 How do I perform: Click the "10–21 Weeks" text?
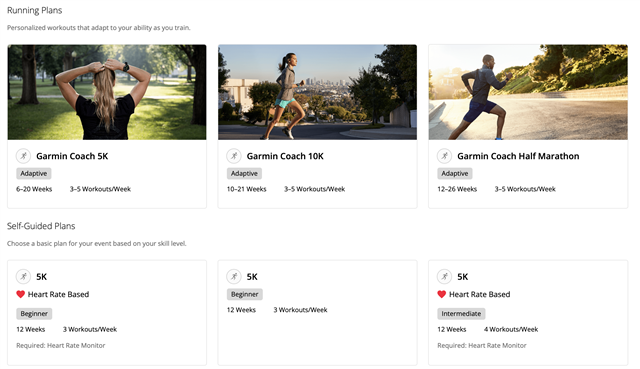point(247,189)
